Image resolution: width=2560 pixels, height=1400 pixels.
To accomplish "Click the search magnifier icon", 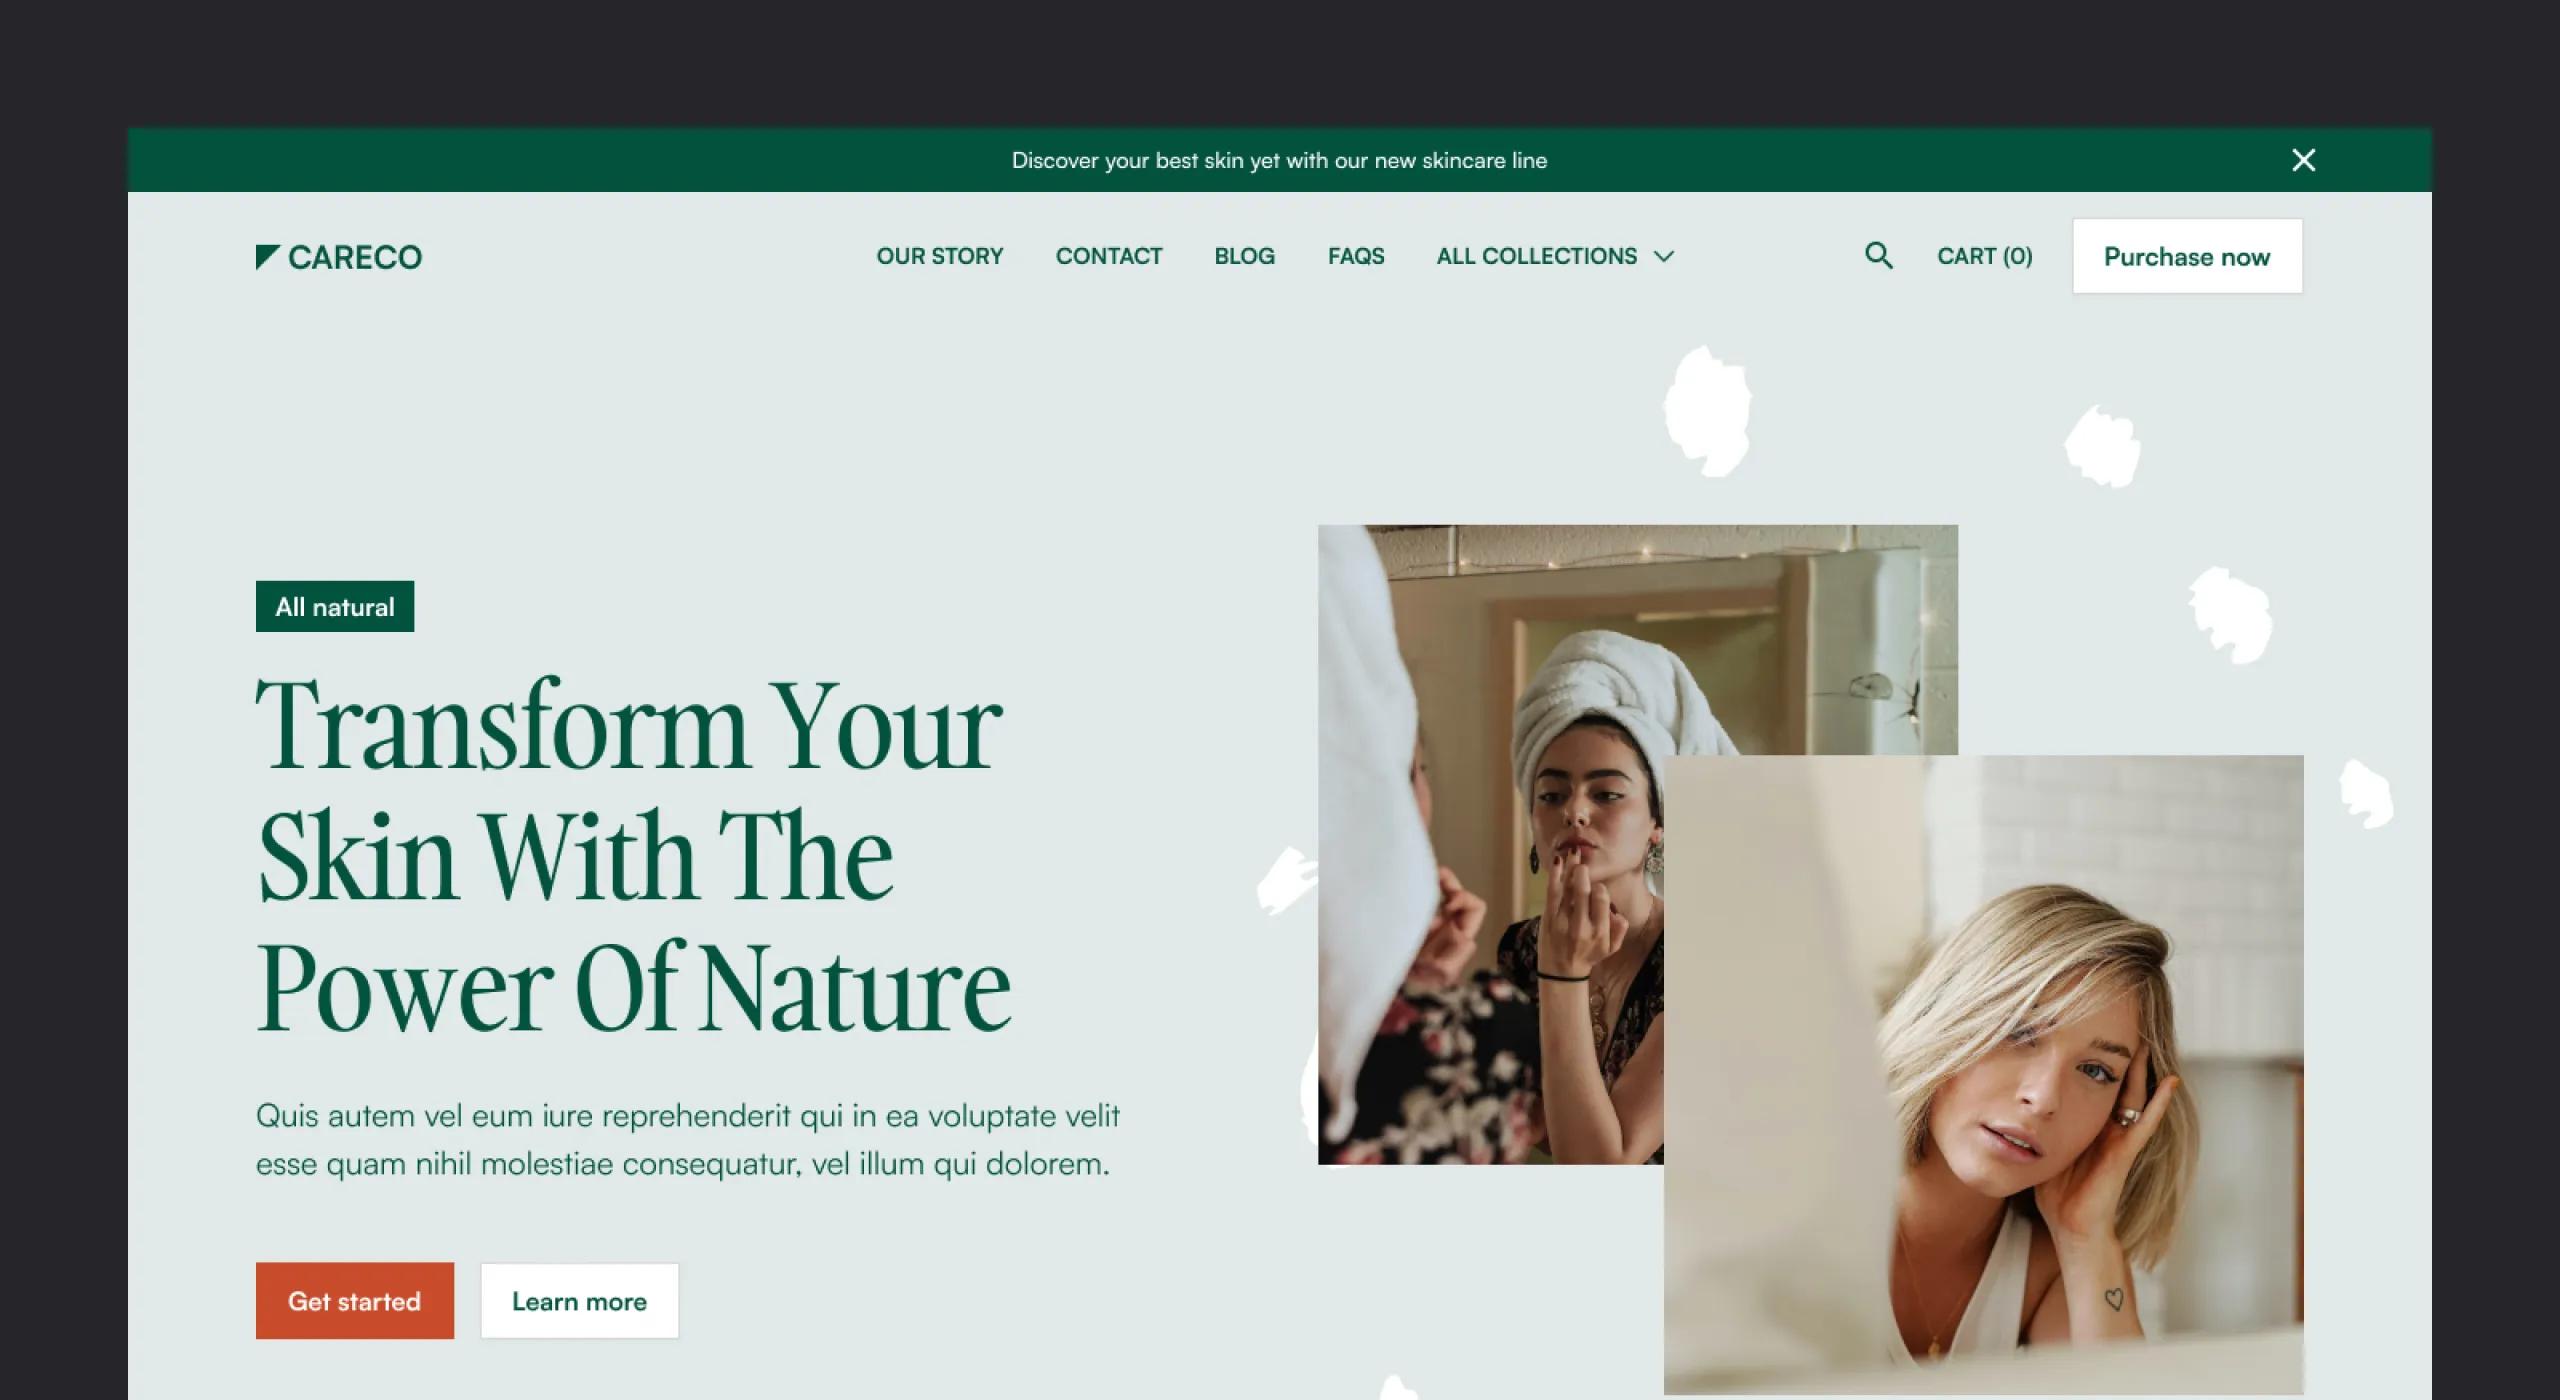I will click(1878, 256).
